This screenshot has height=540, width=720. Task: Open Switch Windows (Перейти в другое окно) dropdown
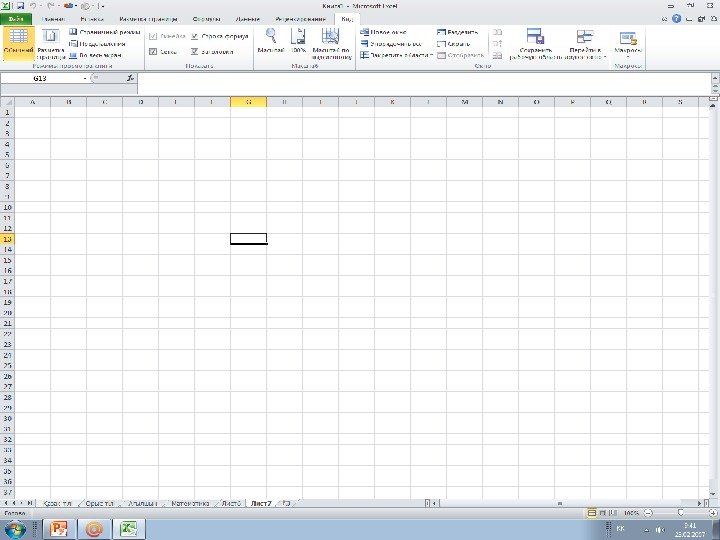[585, 44]
